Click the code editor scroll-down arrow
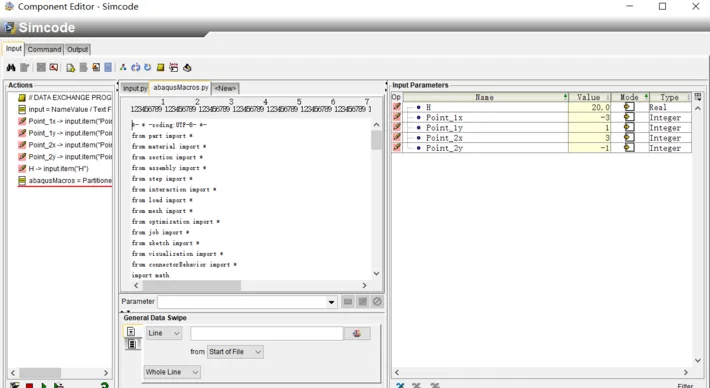 click(376, 273)
